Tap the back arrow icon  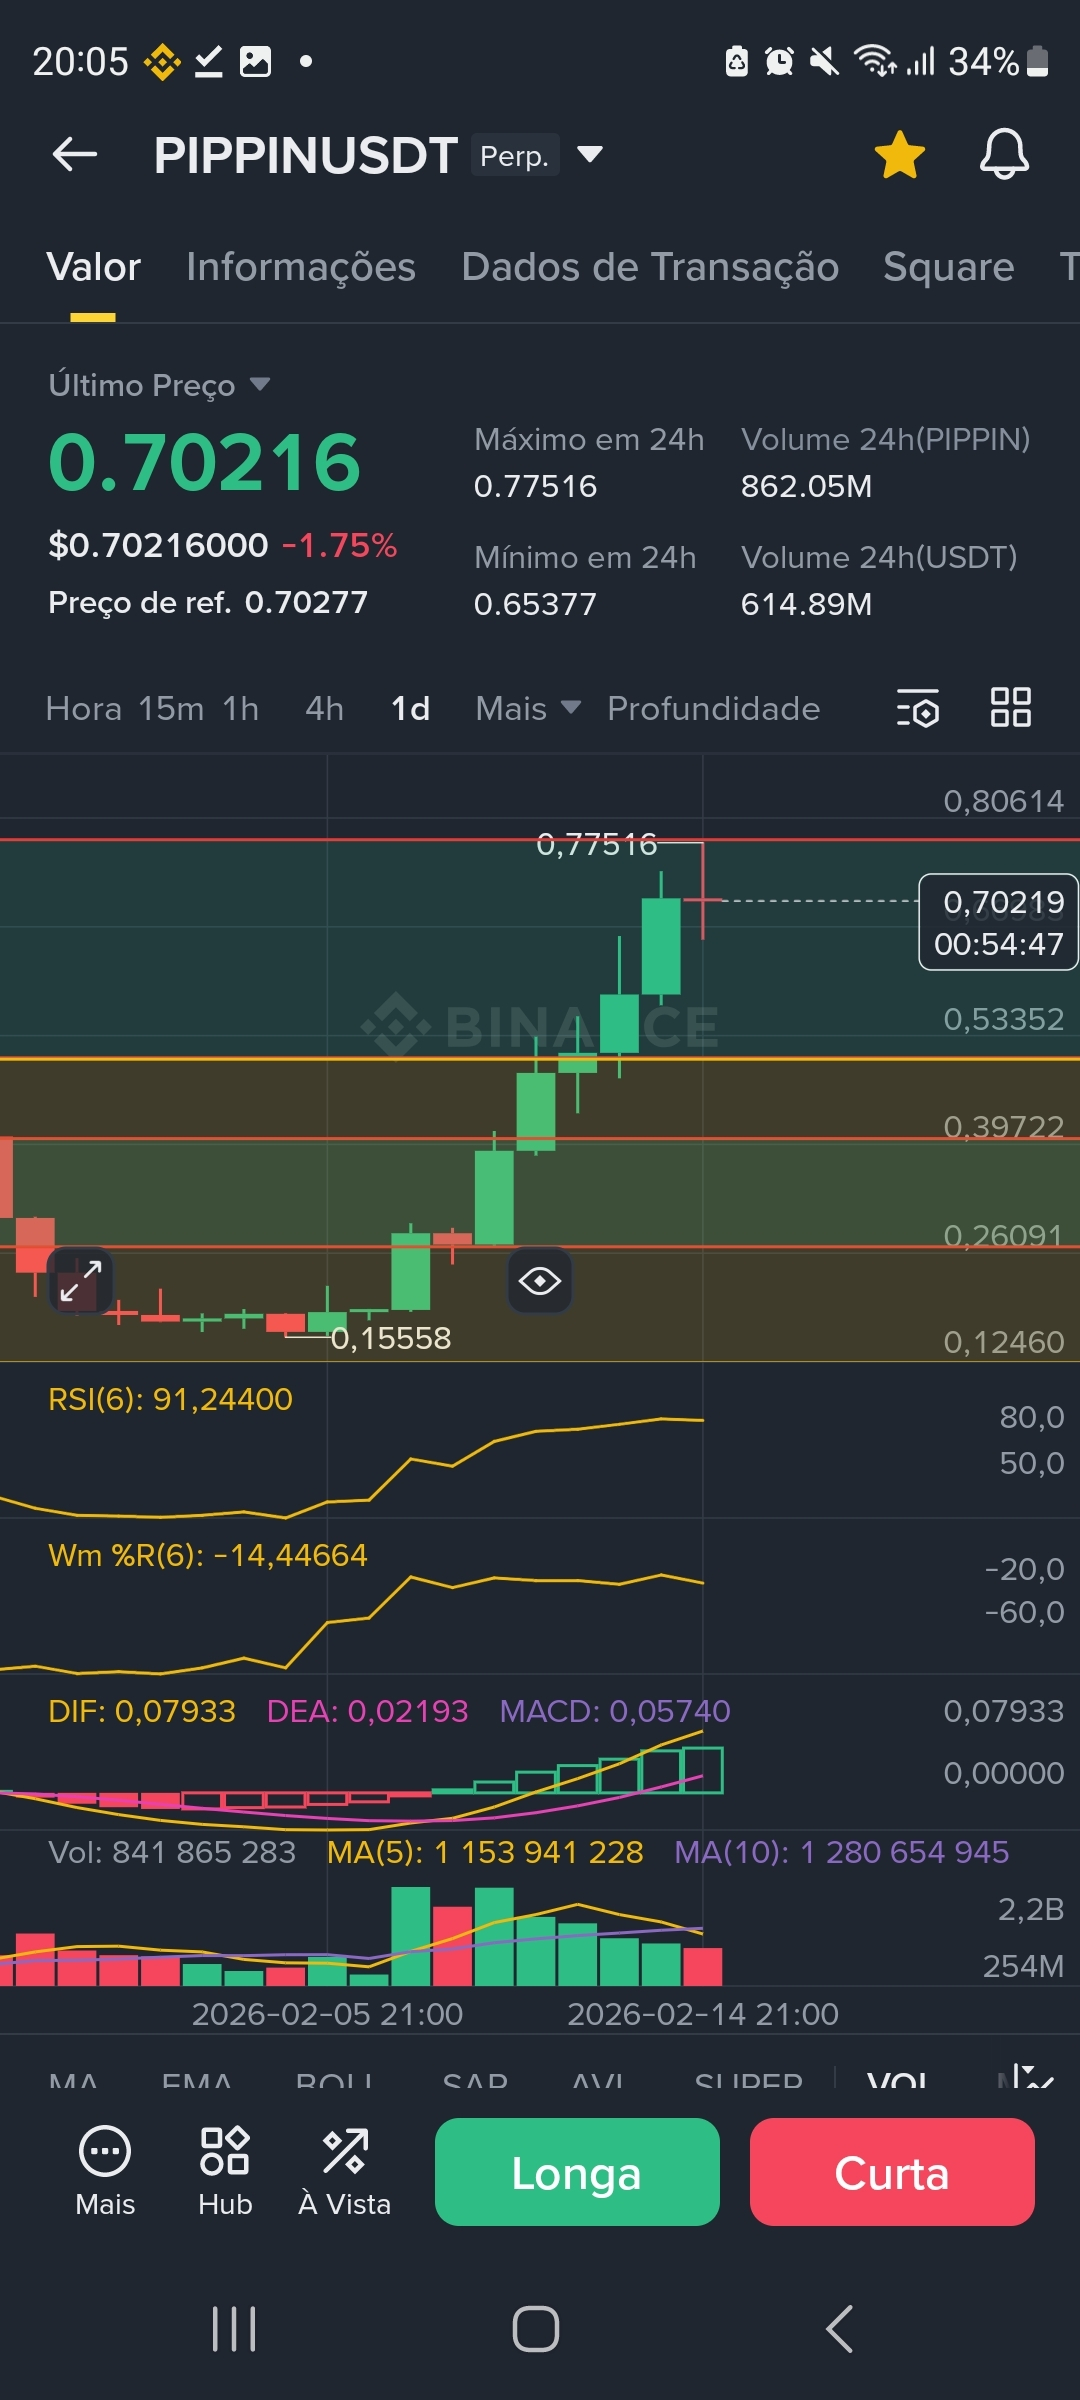tap(75, 155)
